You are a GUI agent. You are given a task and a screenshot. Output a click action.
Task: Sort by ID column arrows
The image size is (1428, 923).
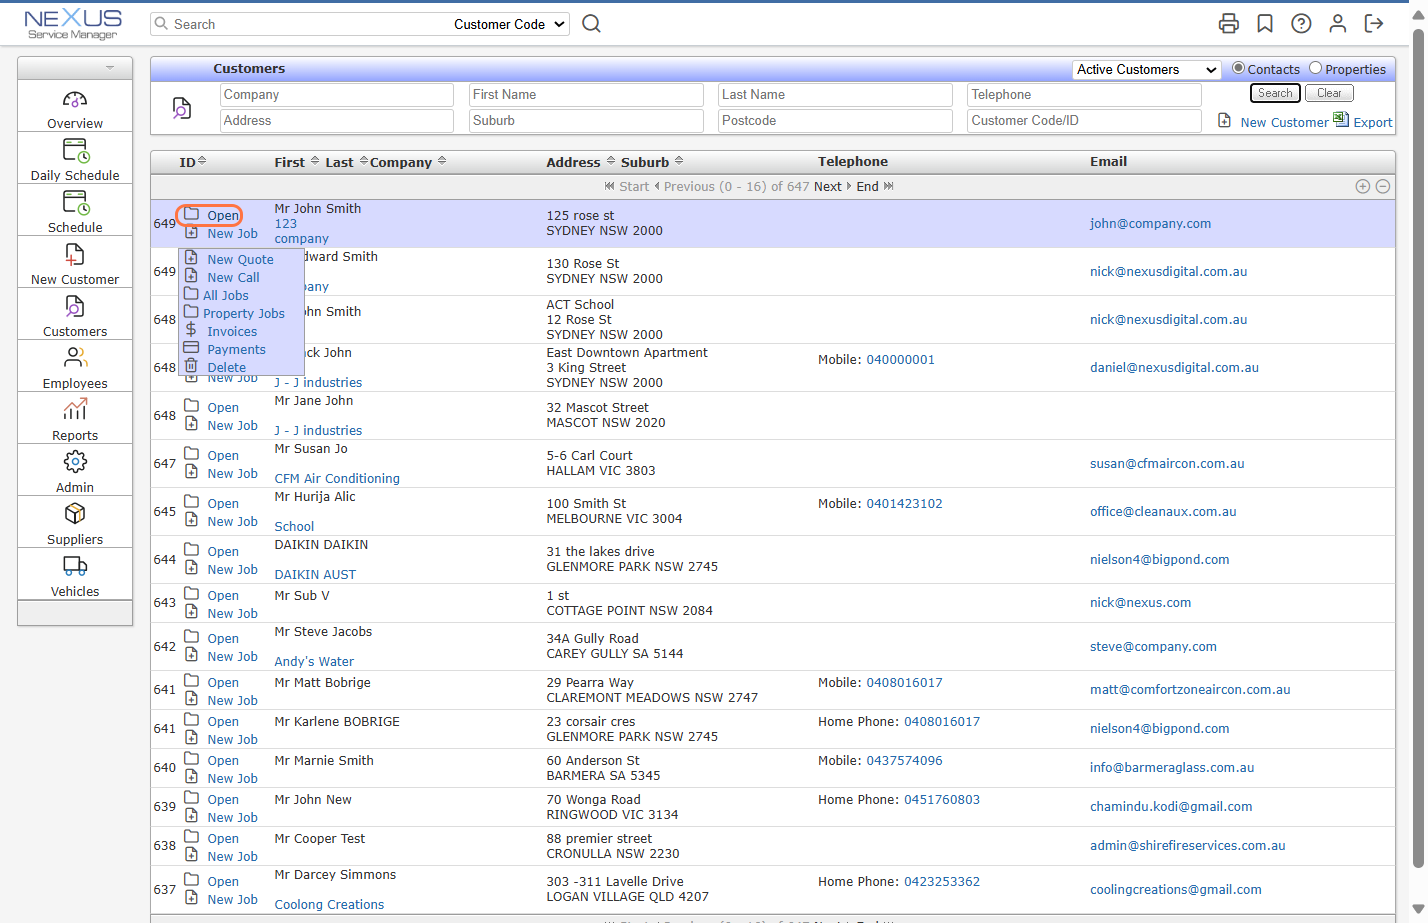pos(202,161)
